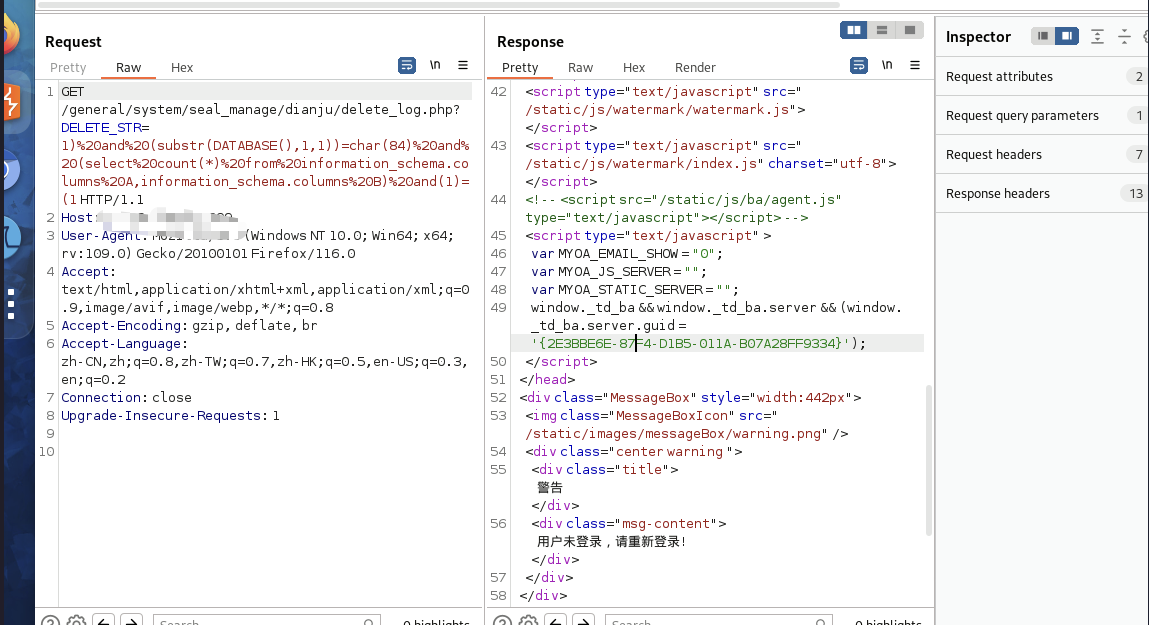This screenshot has height=625, width=1149.
Task: Collapse all Inspector sections
Action: coord(1124,36)
